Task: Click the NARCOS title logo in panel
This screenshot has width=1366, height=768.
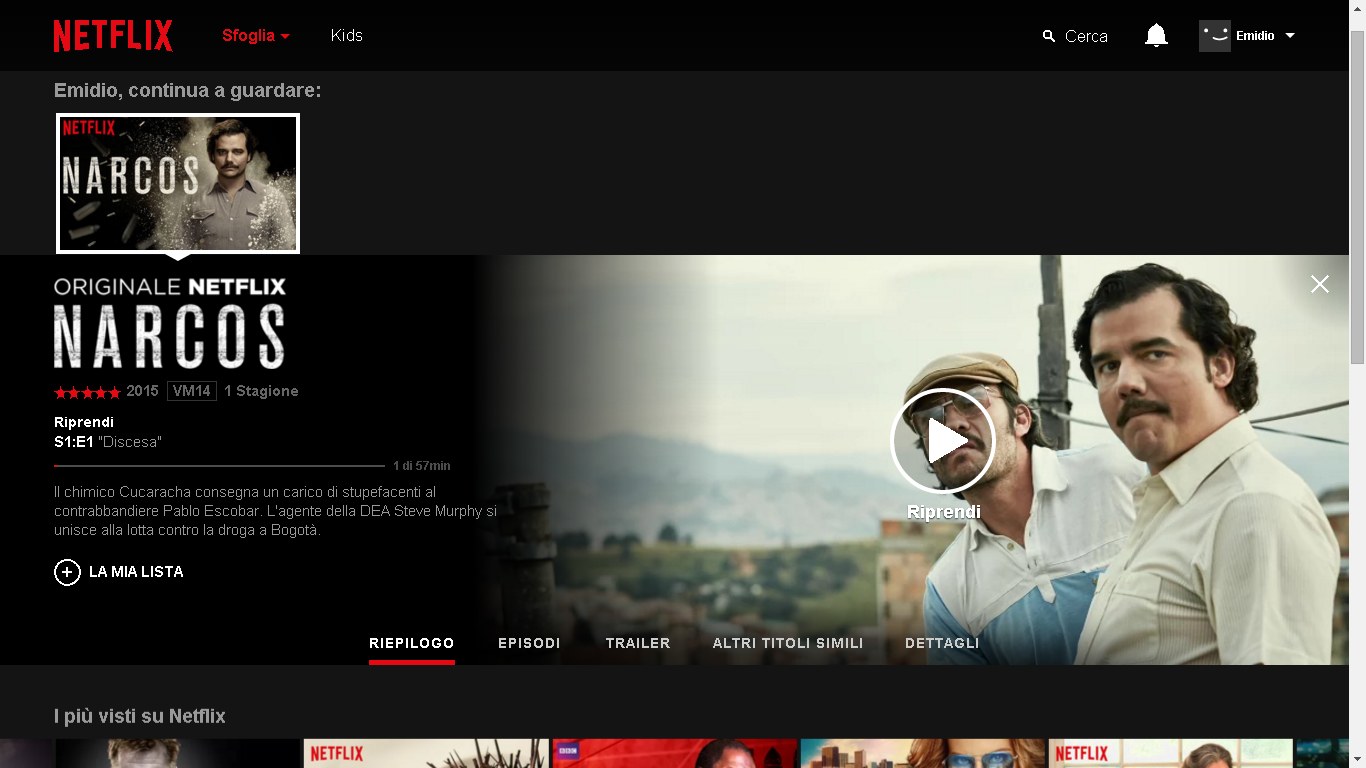Action: coord(170,337)
